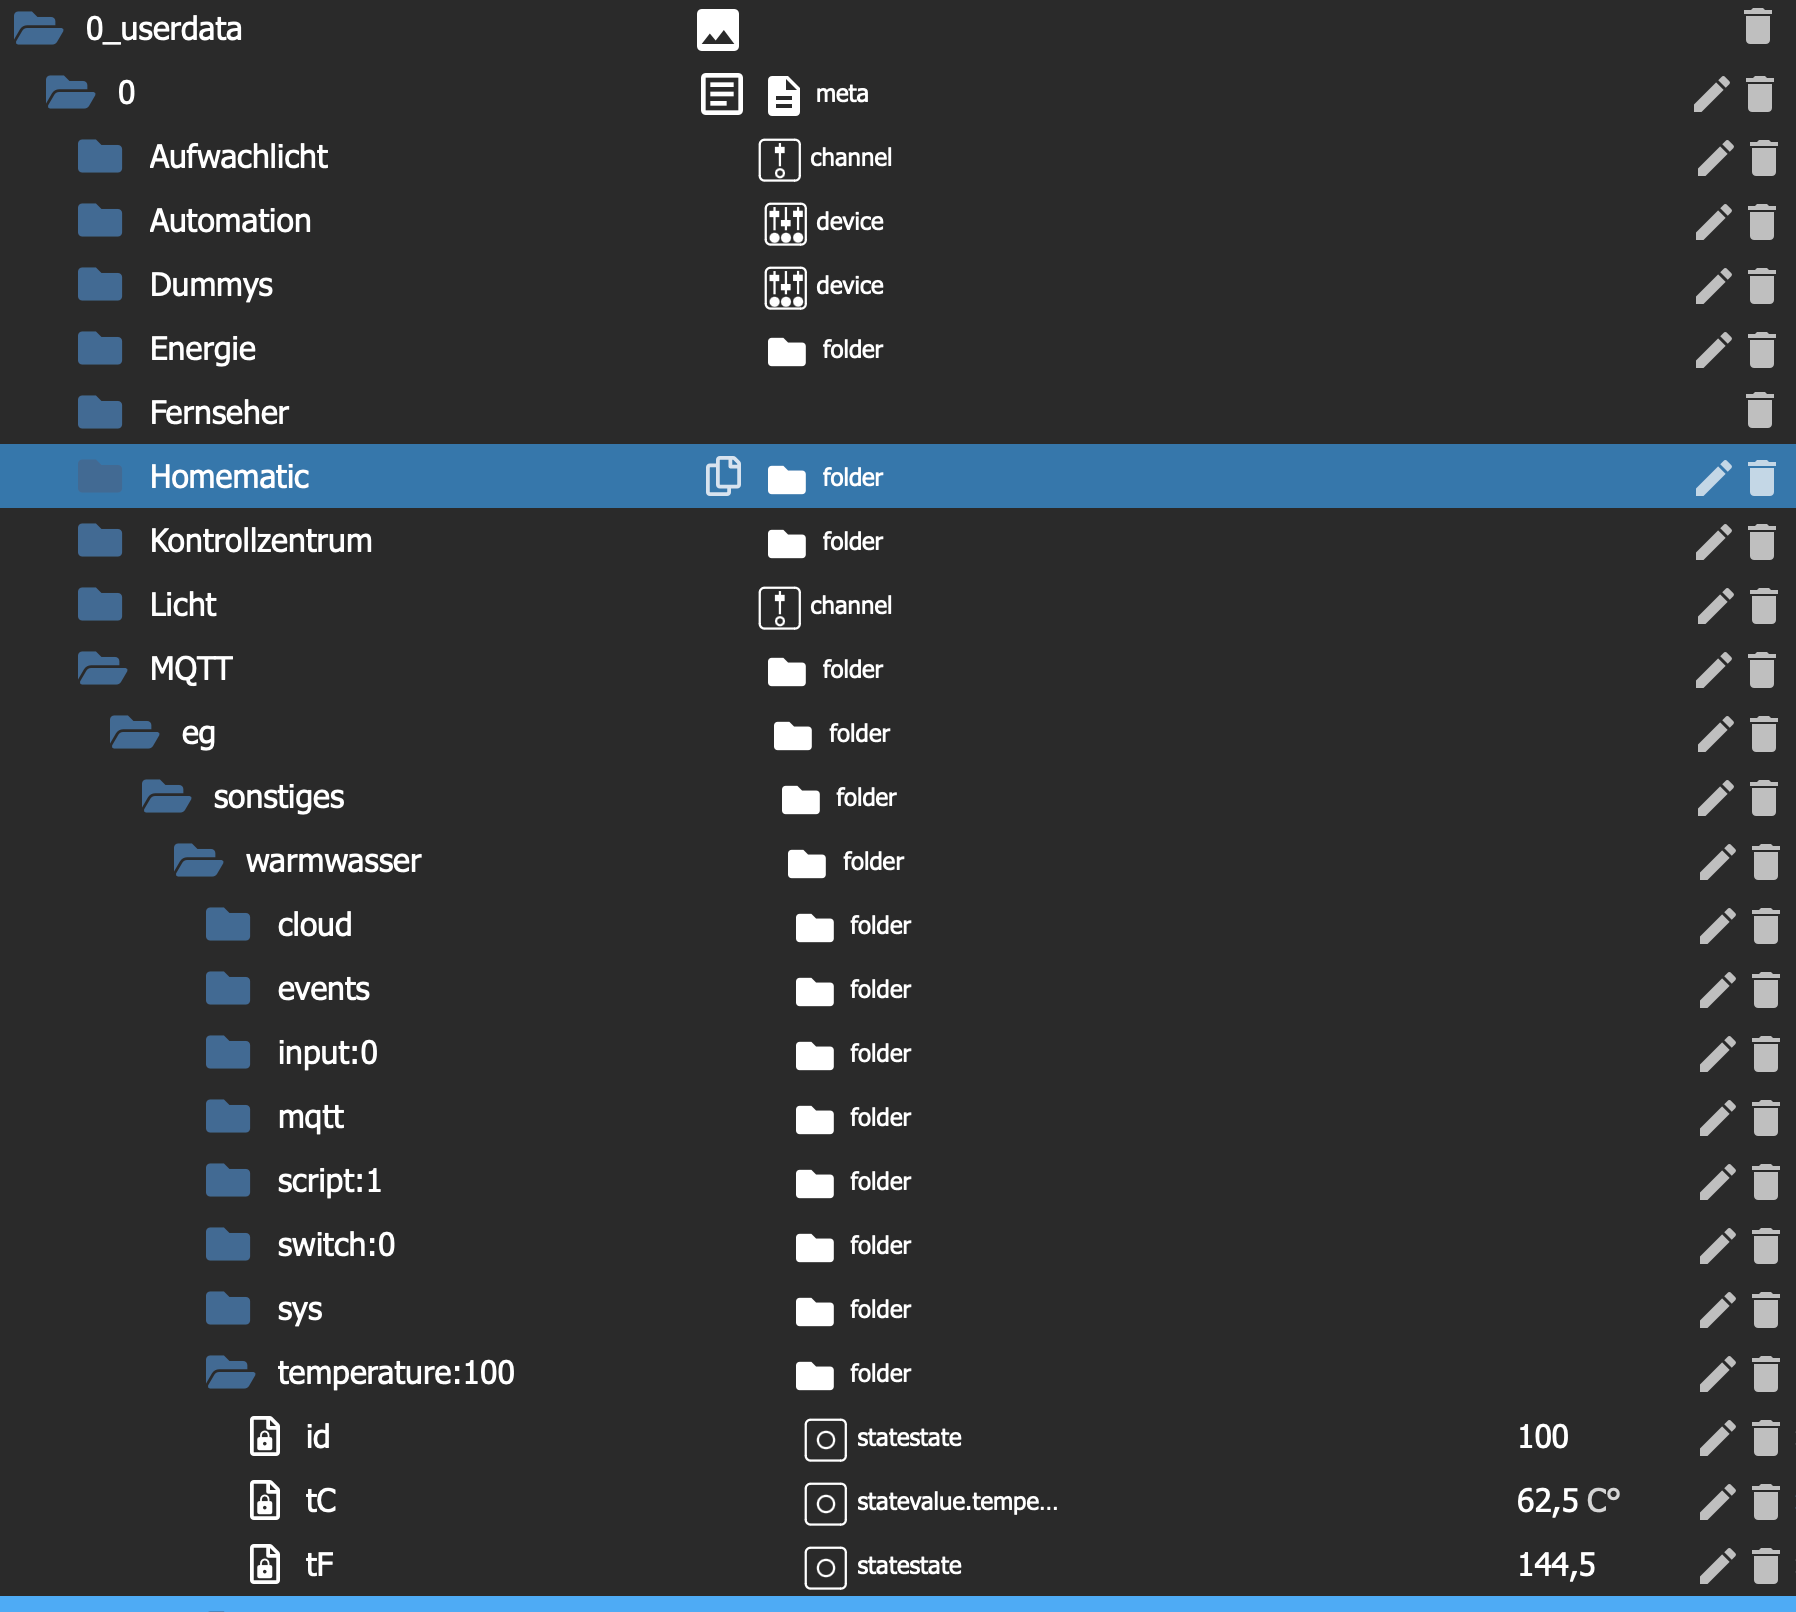Click the value 100 of id

[x=1543, y=1437]
